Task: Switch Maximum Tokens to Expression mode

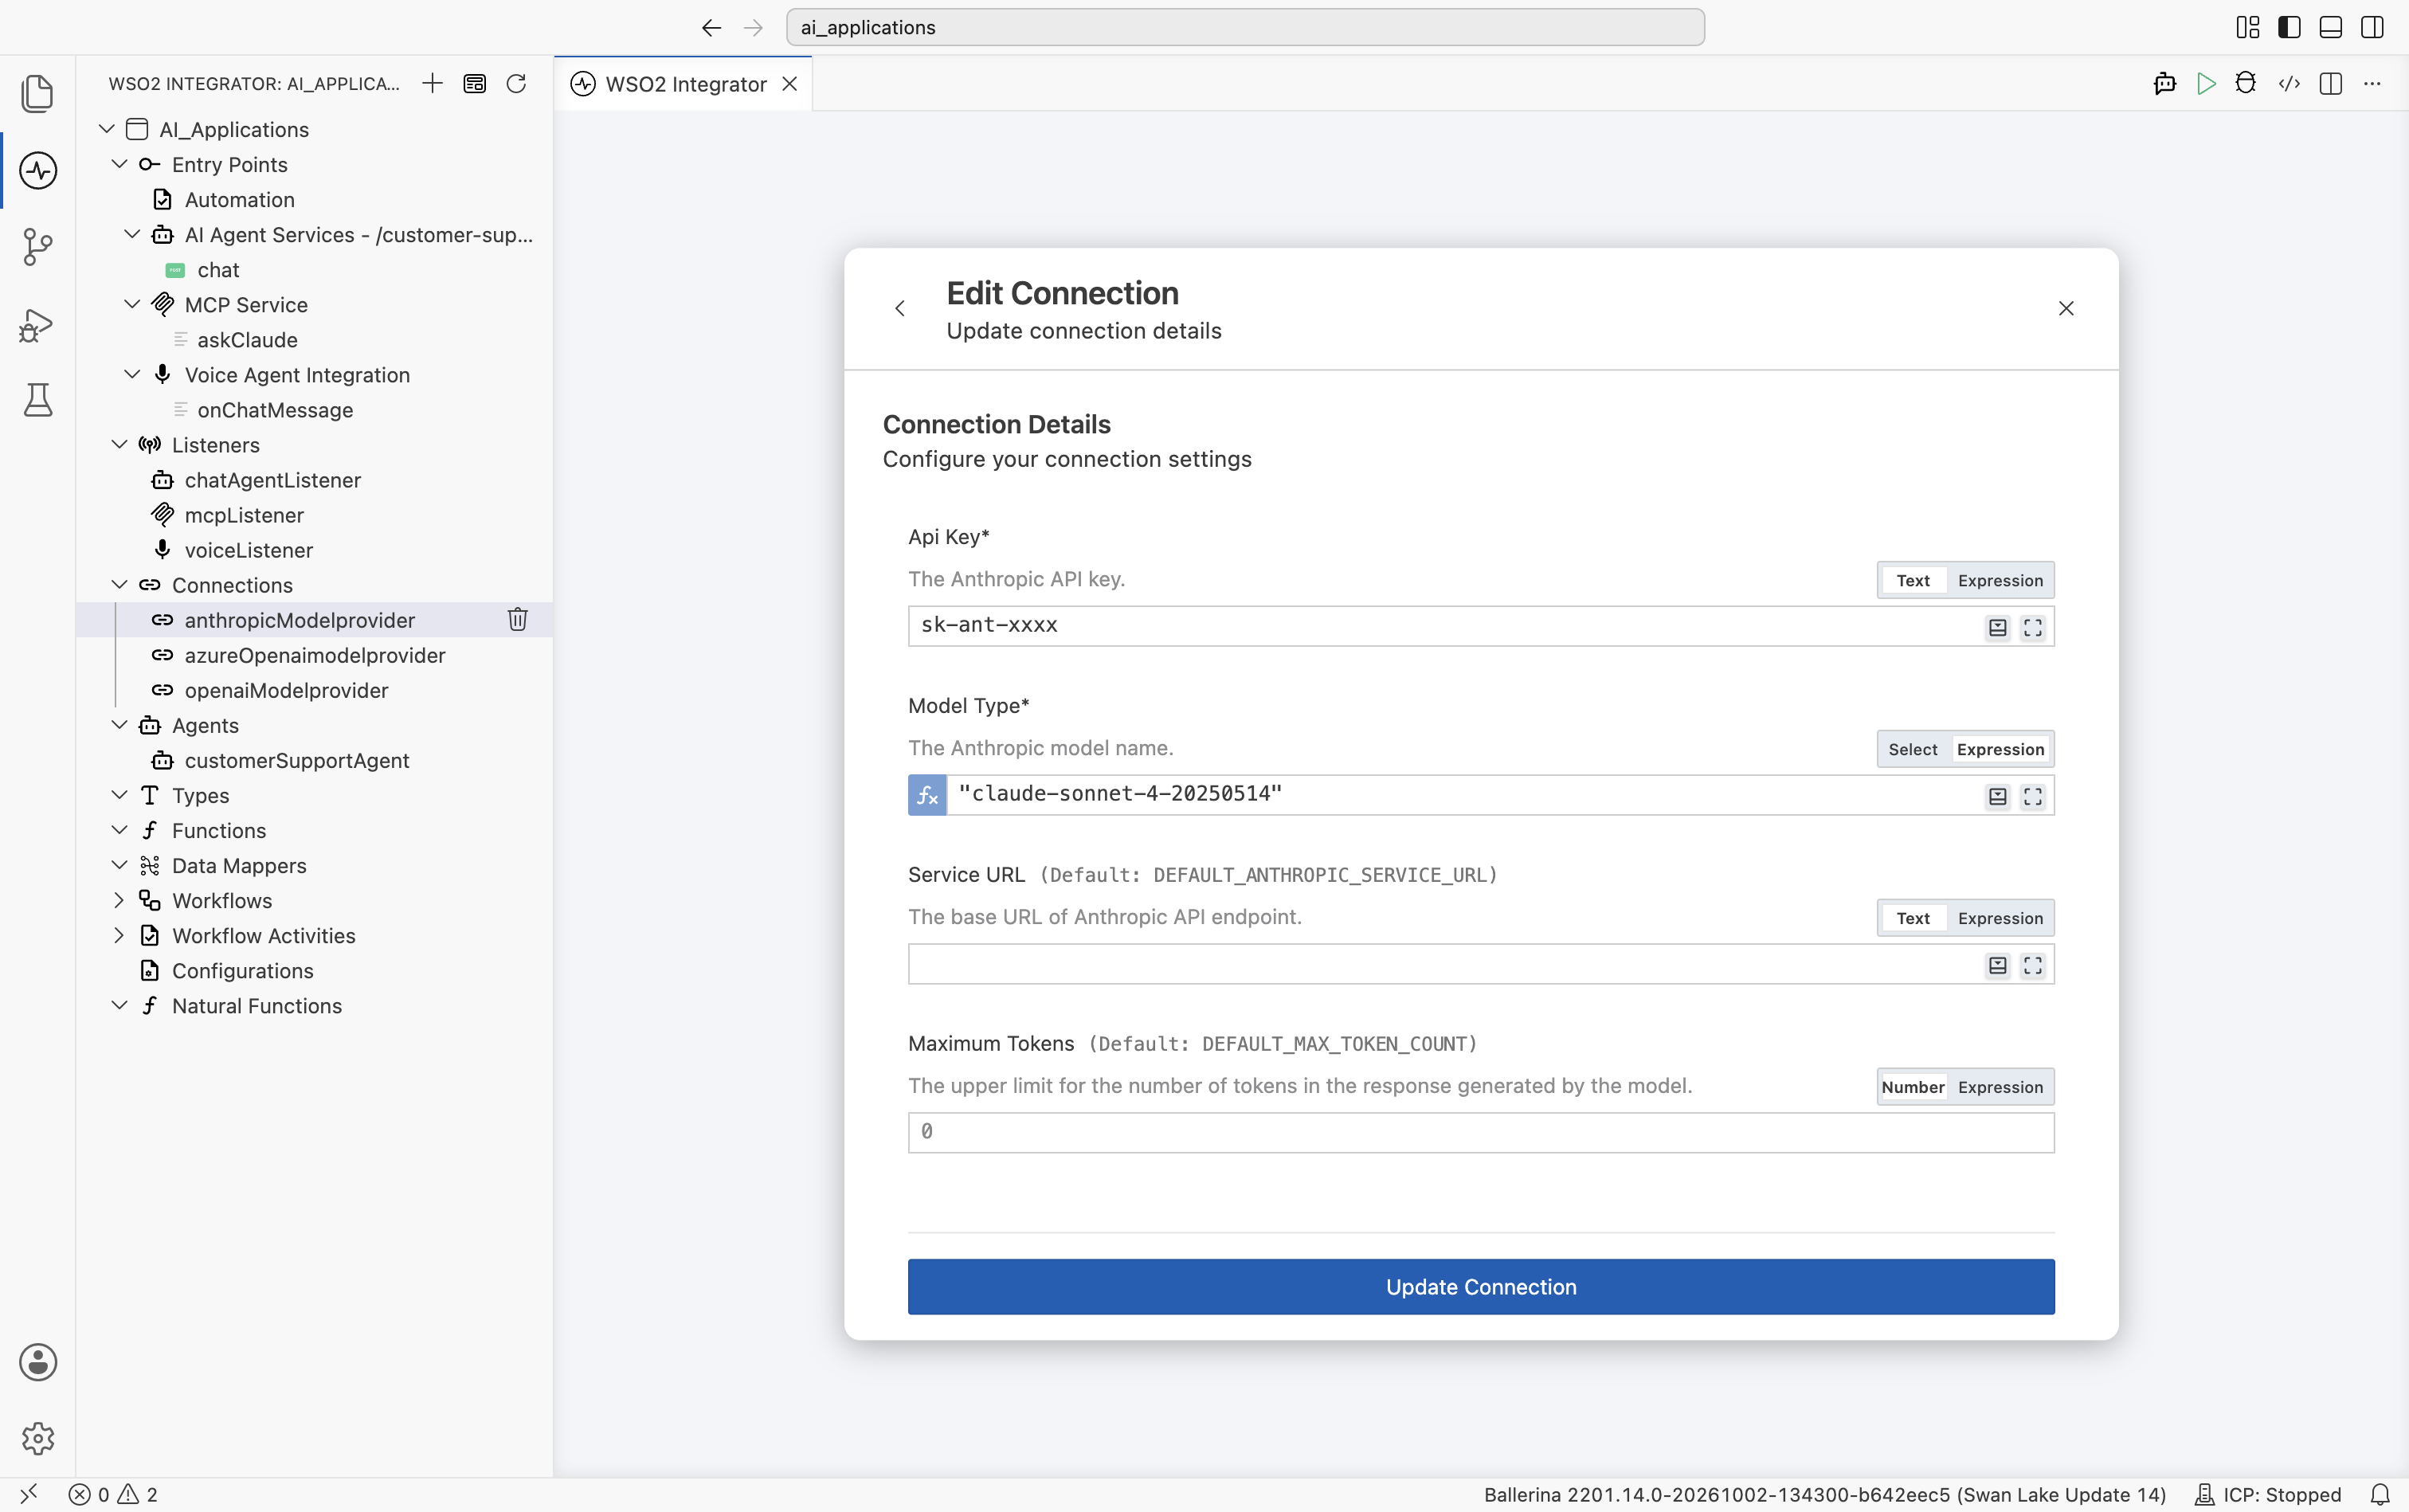Action: pos(2000,1087)
